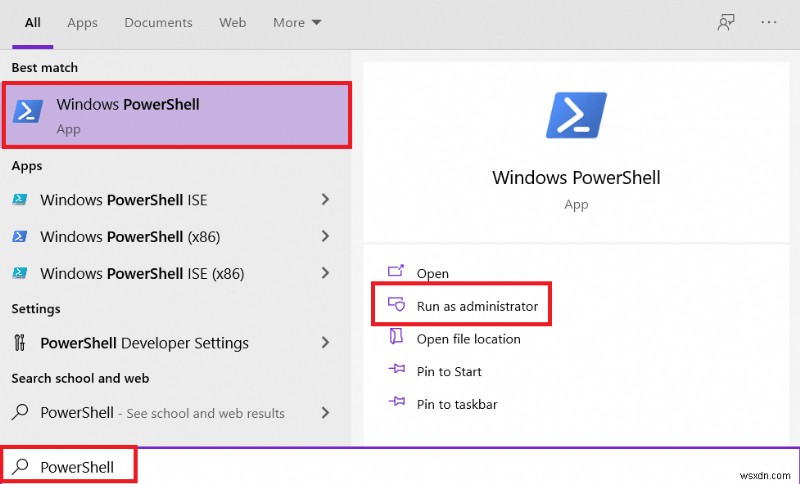Switch to the Documents tab
Image resolution: width=800 pixels, height=484 pixels.
point(158,22)
